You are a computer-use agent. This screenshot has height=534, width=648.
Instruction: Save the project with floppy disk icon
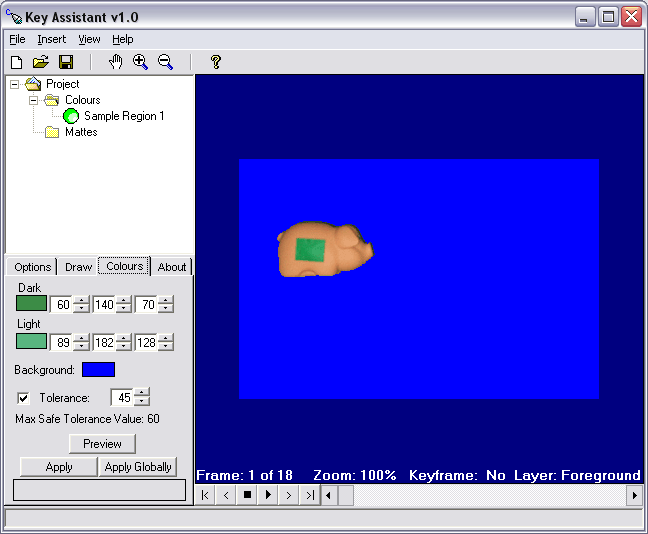coord(66,62)
